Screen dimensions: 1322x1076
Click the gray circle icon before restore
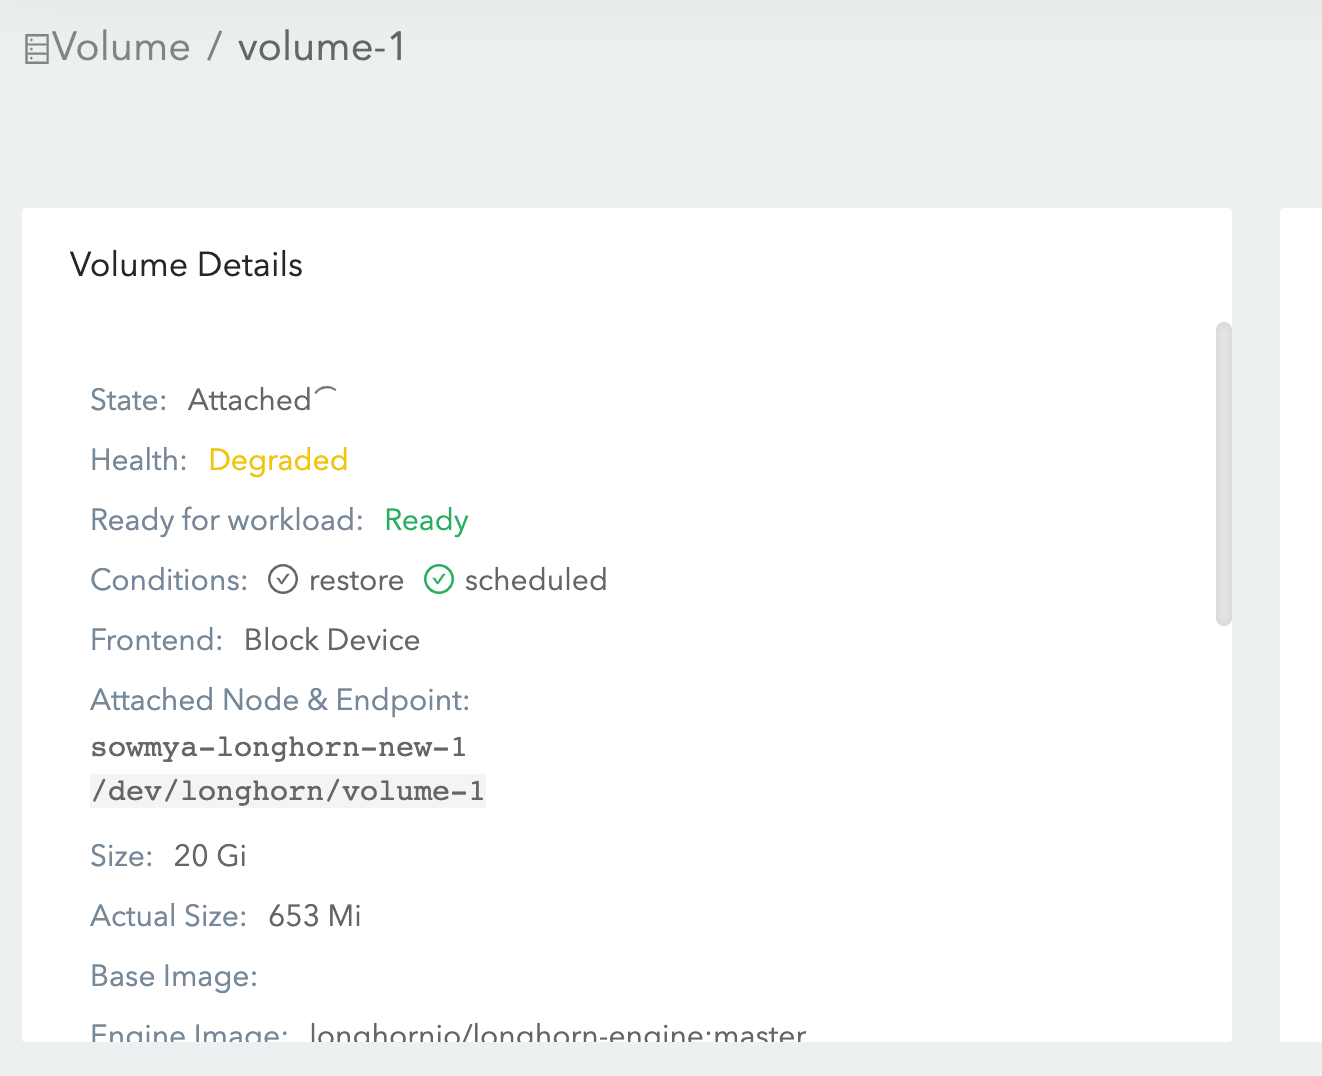tap(283, 579)
